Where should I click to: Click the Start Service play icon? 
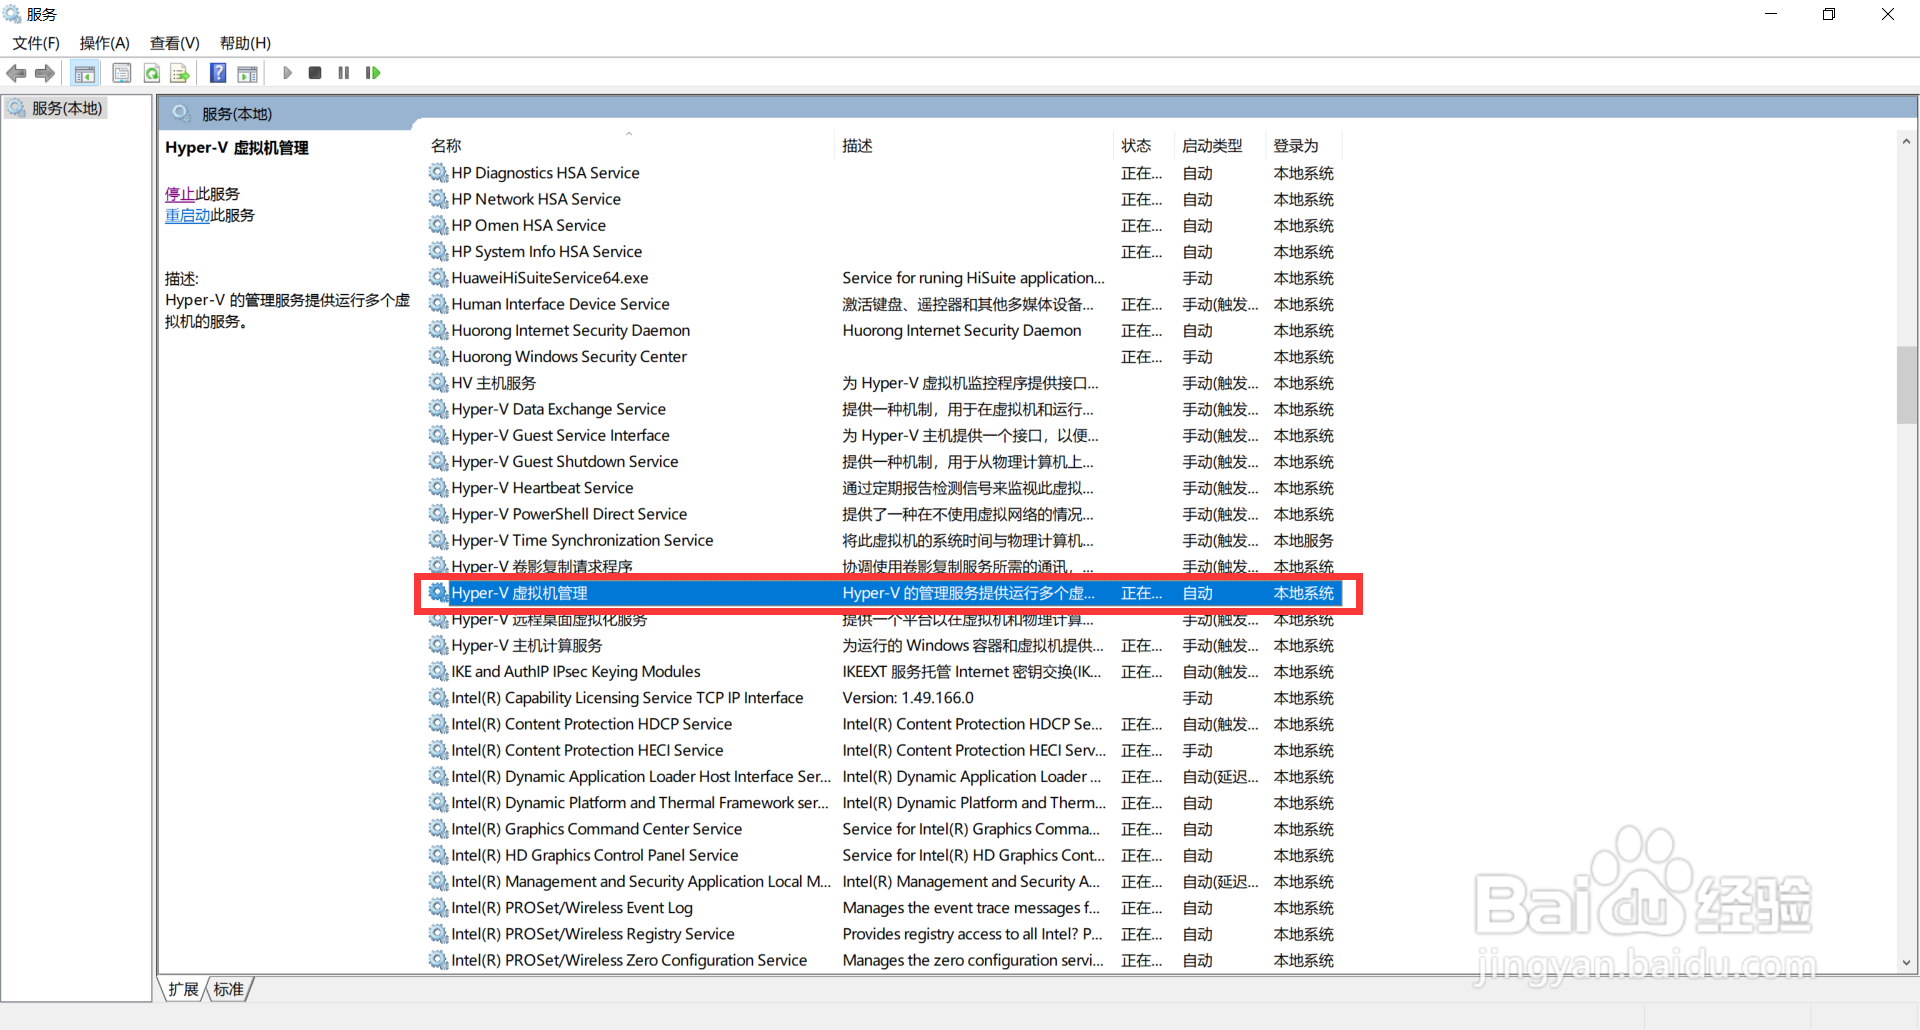click(287, 73)
